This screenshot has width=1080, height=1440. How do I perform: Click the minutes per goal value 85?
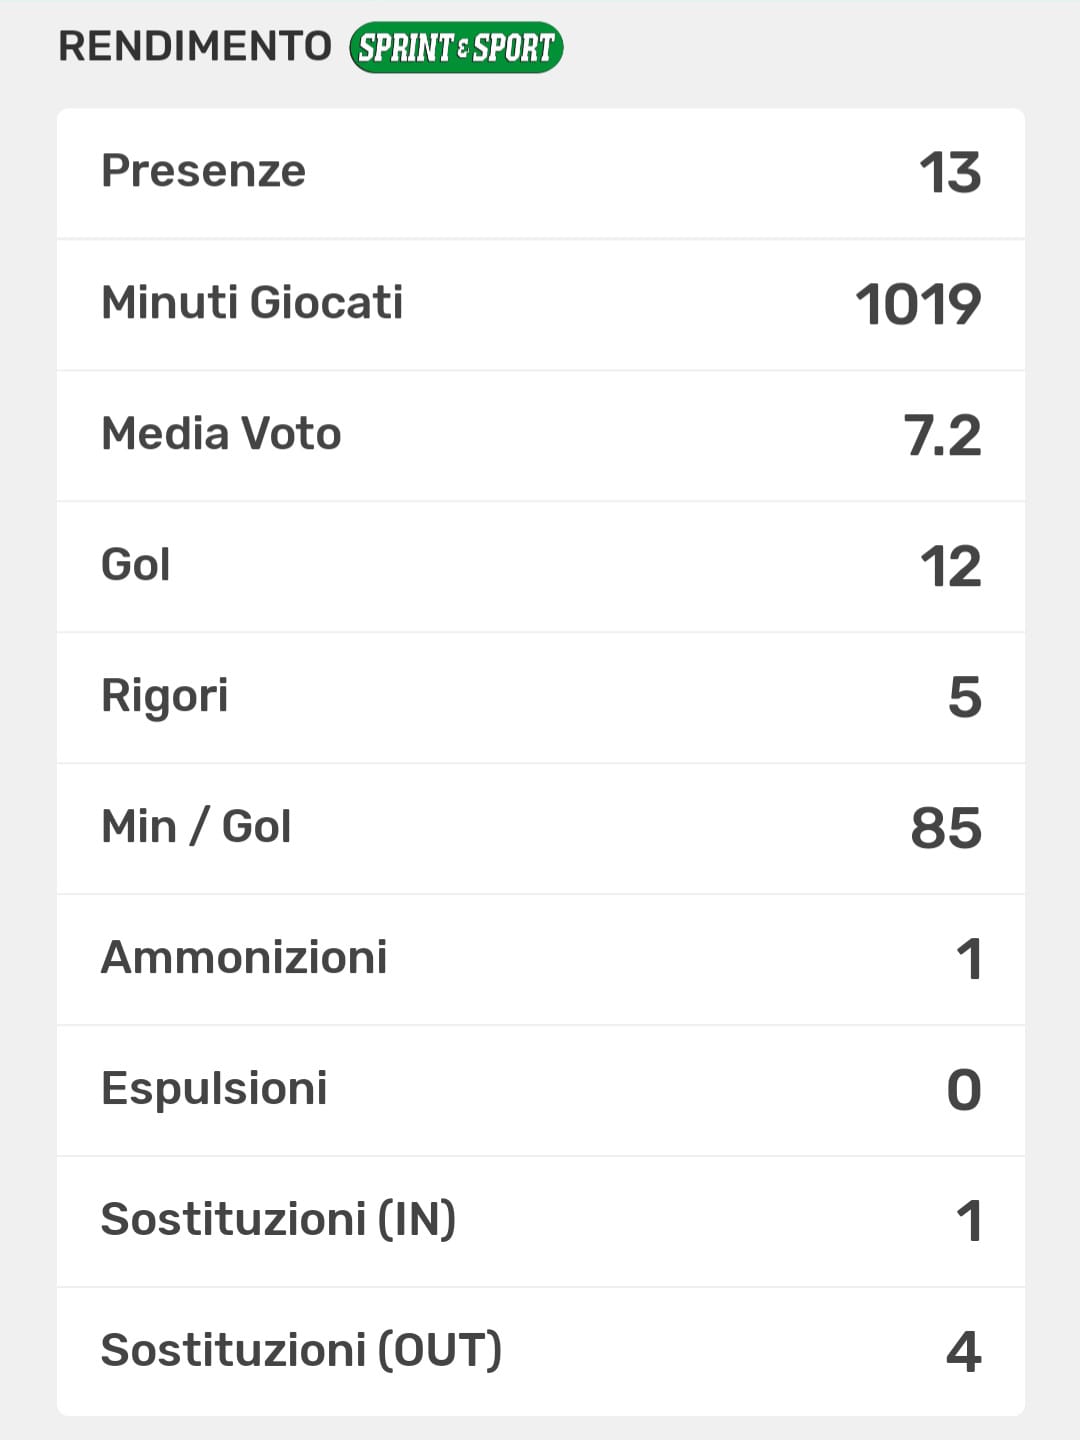pyautogui.click(x=946, y=828)
